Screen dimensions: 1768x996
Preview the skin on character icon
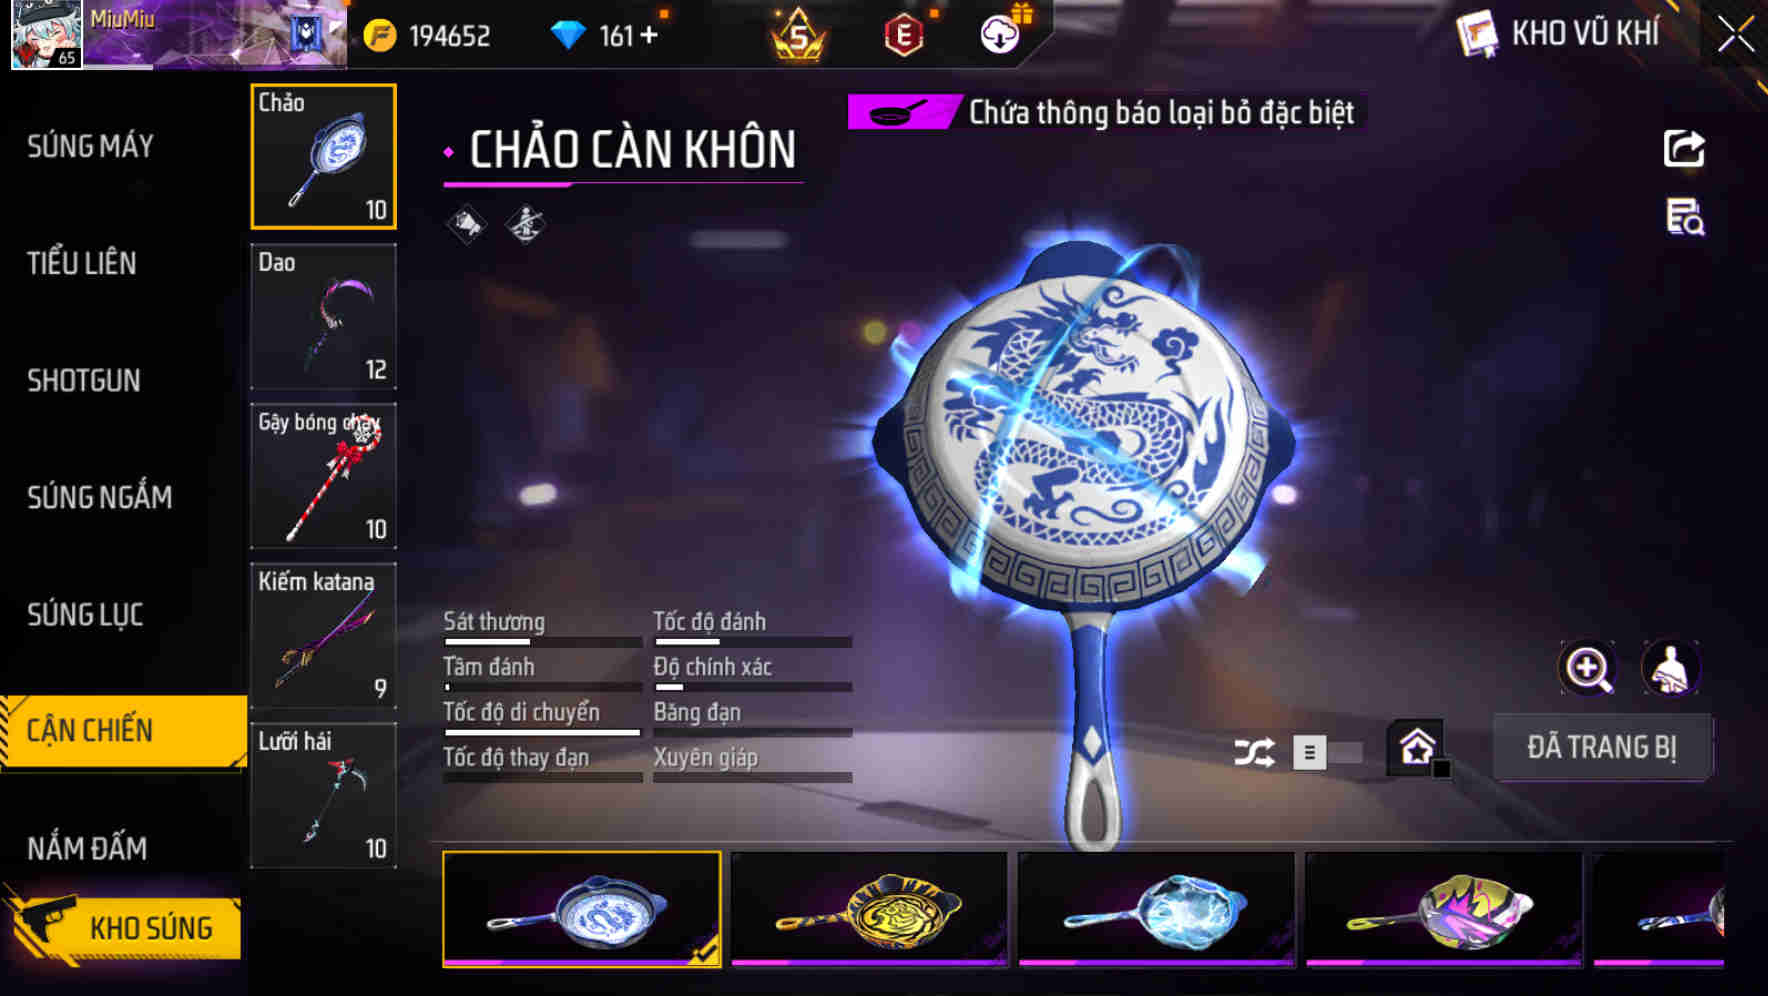point(1670,668)
